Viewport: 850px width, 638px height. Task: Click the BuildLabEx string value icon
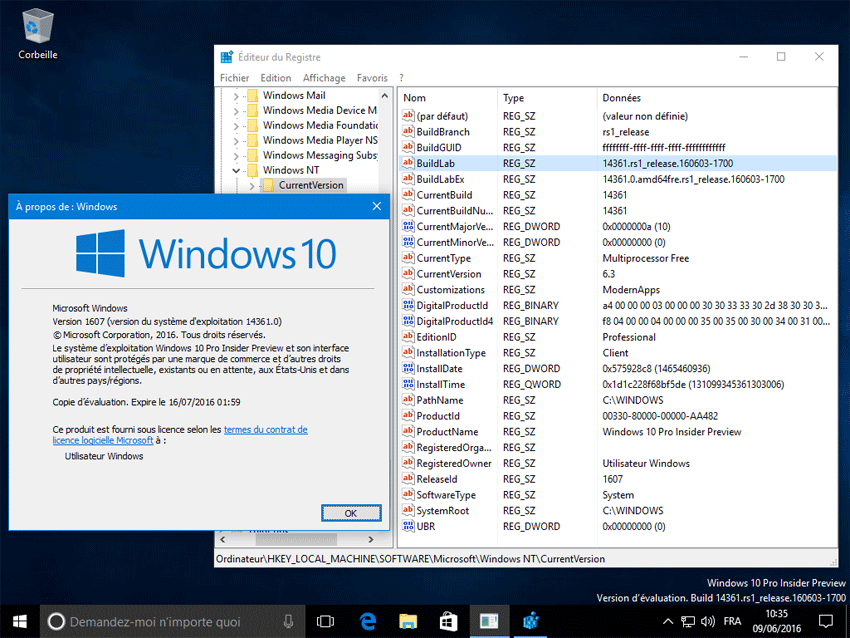pos(408,179)
